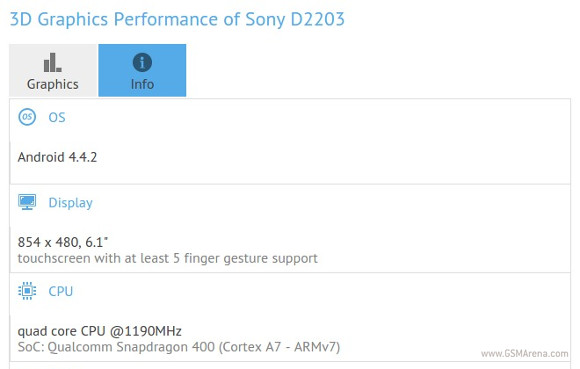Click the Qualcomm Snapdragon 400 SoC line
Image resolution: width=580 pixels, height=369 pixels.
pos(179,347)
